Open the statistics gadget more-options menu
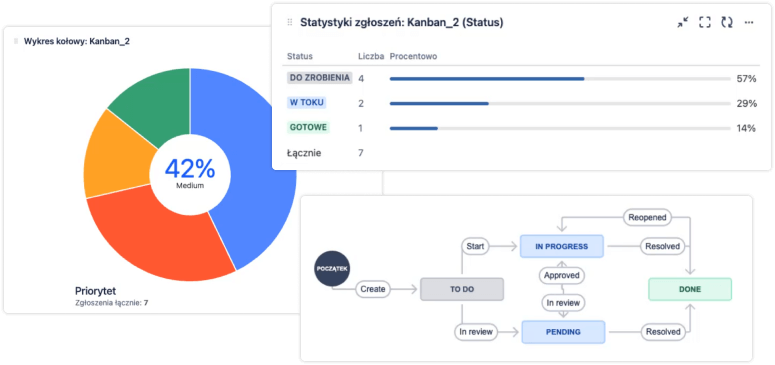Screen dimensions: 775x365 tap(749, 22)
